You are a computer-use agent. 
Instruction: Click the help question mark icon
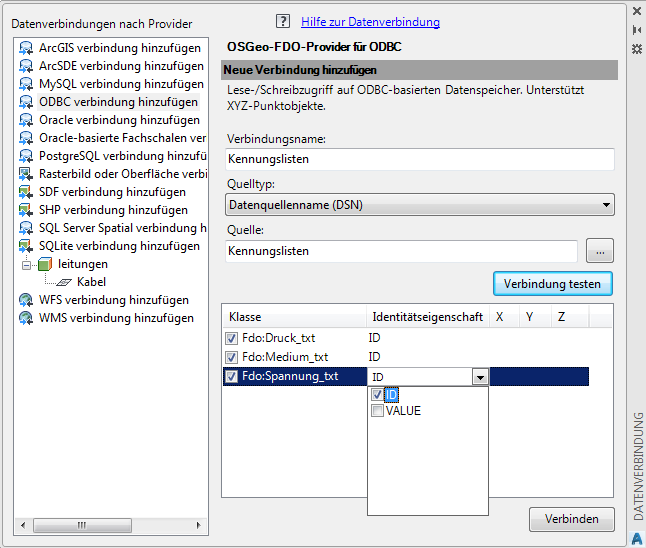coord(282,22)
